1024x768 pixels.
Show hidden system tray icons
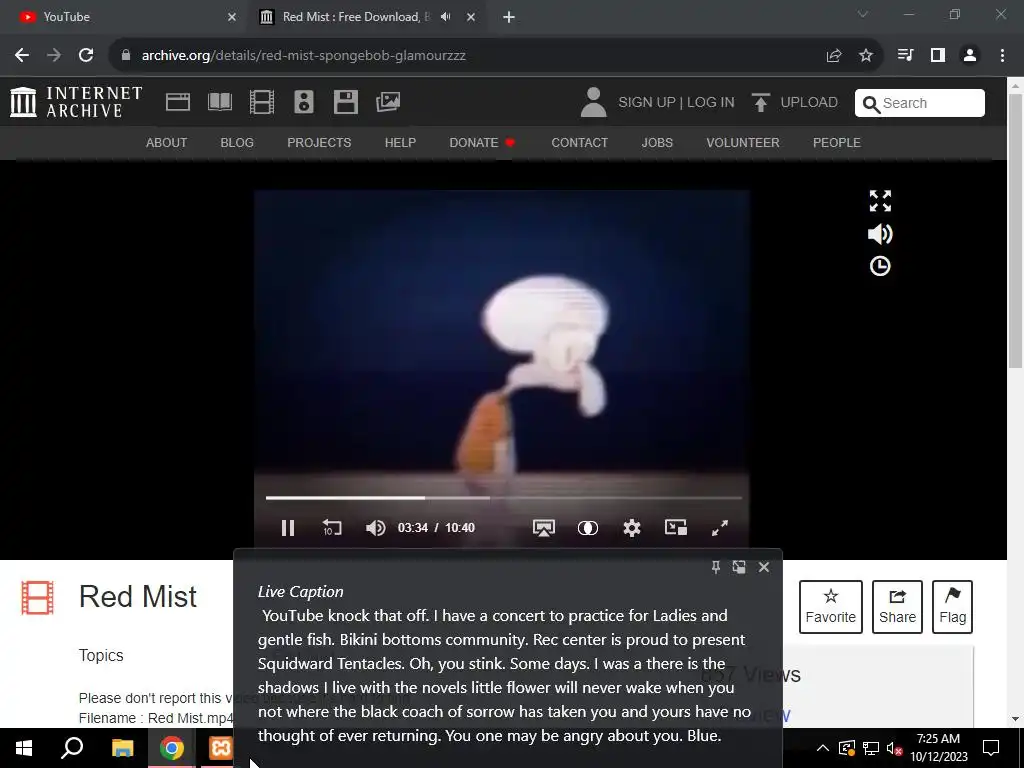point(823,748)
